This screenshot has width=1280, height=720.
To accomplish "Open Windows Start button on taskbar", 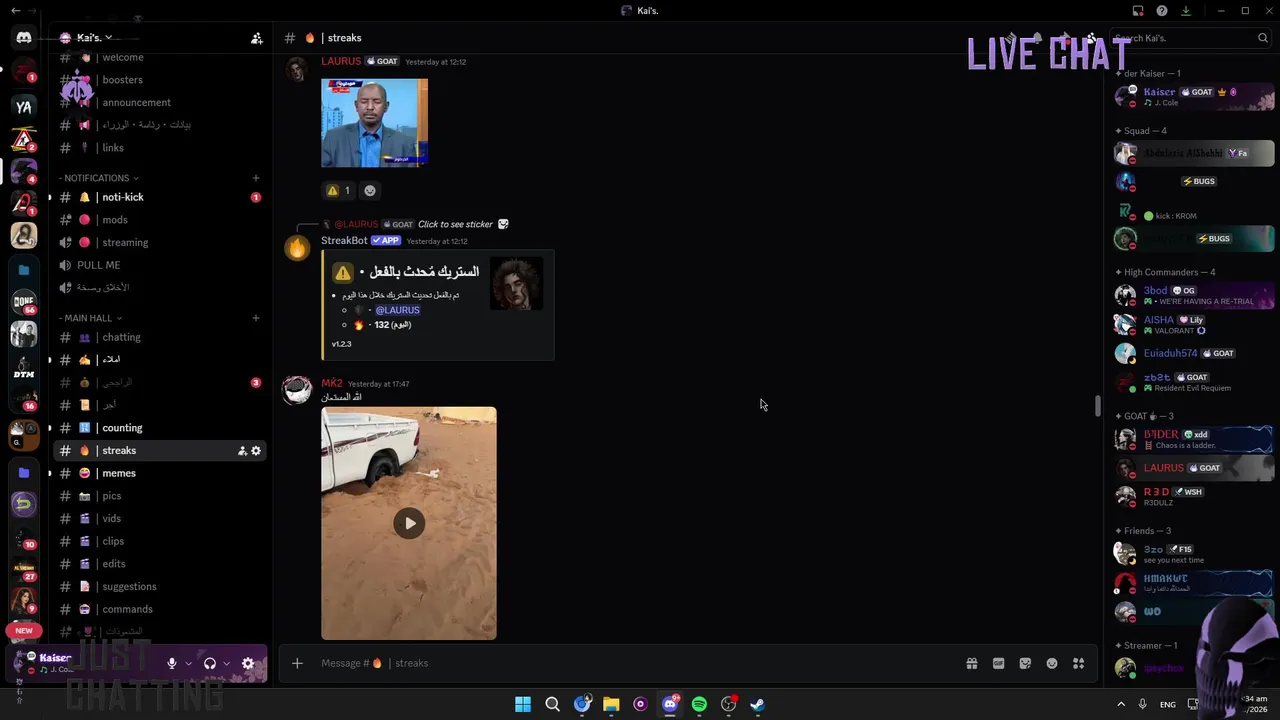I will (523, 704).
